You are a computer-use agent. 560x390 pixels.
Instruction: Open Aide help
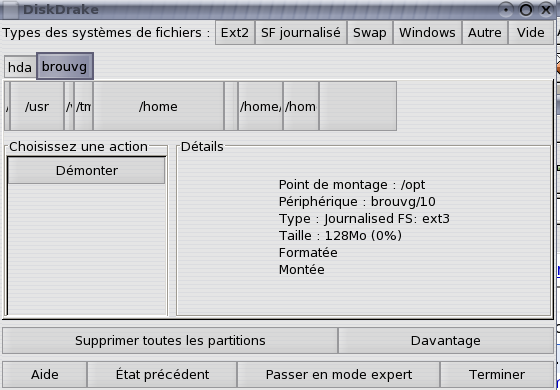[45, 375]
